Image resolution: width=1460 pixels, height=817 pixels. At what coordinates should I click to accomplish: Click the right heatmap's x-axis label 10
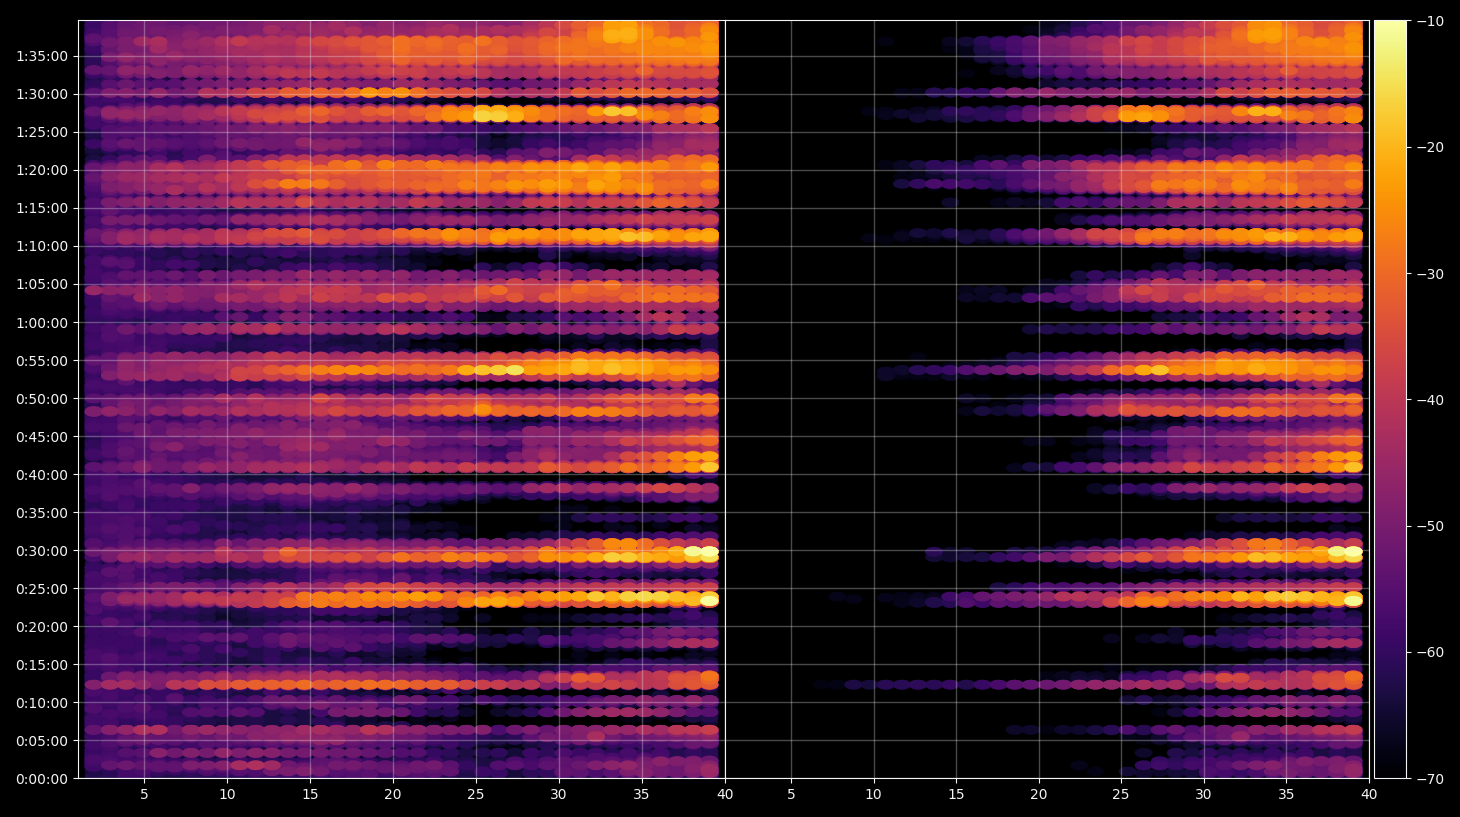(x=873, y=795)
